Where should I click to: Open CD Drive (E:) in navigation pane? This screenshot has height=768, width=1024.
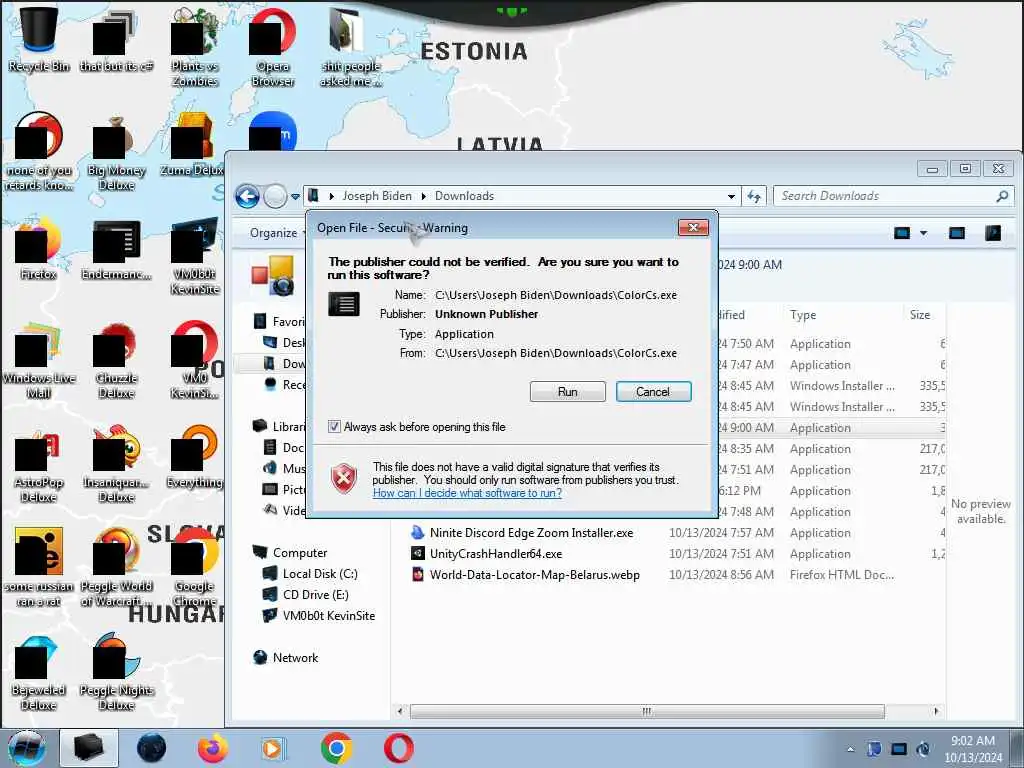tap(315, 594)
